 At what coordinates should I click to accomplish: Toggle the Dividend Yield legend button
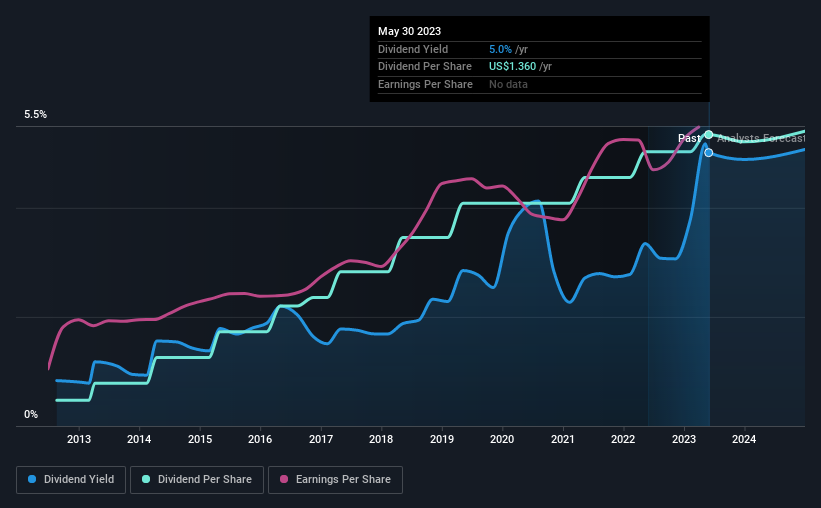coord(71,480)
